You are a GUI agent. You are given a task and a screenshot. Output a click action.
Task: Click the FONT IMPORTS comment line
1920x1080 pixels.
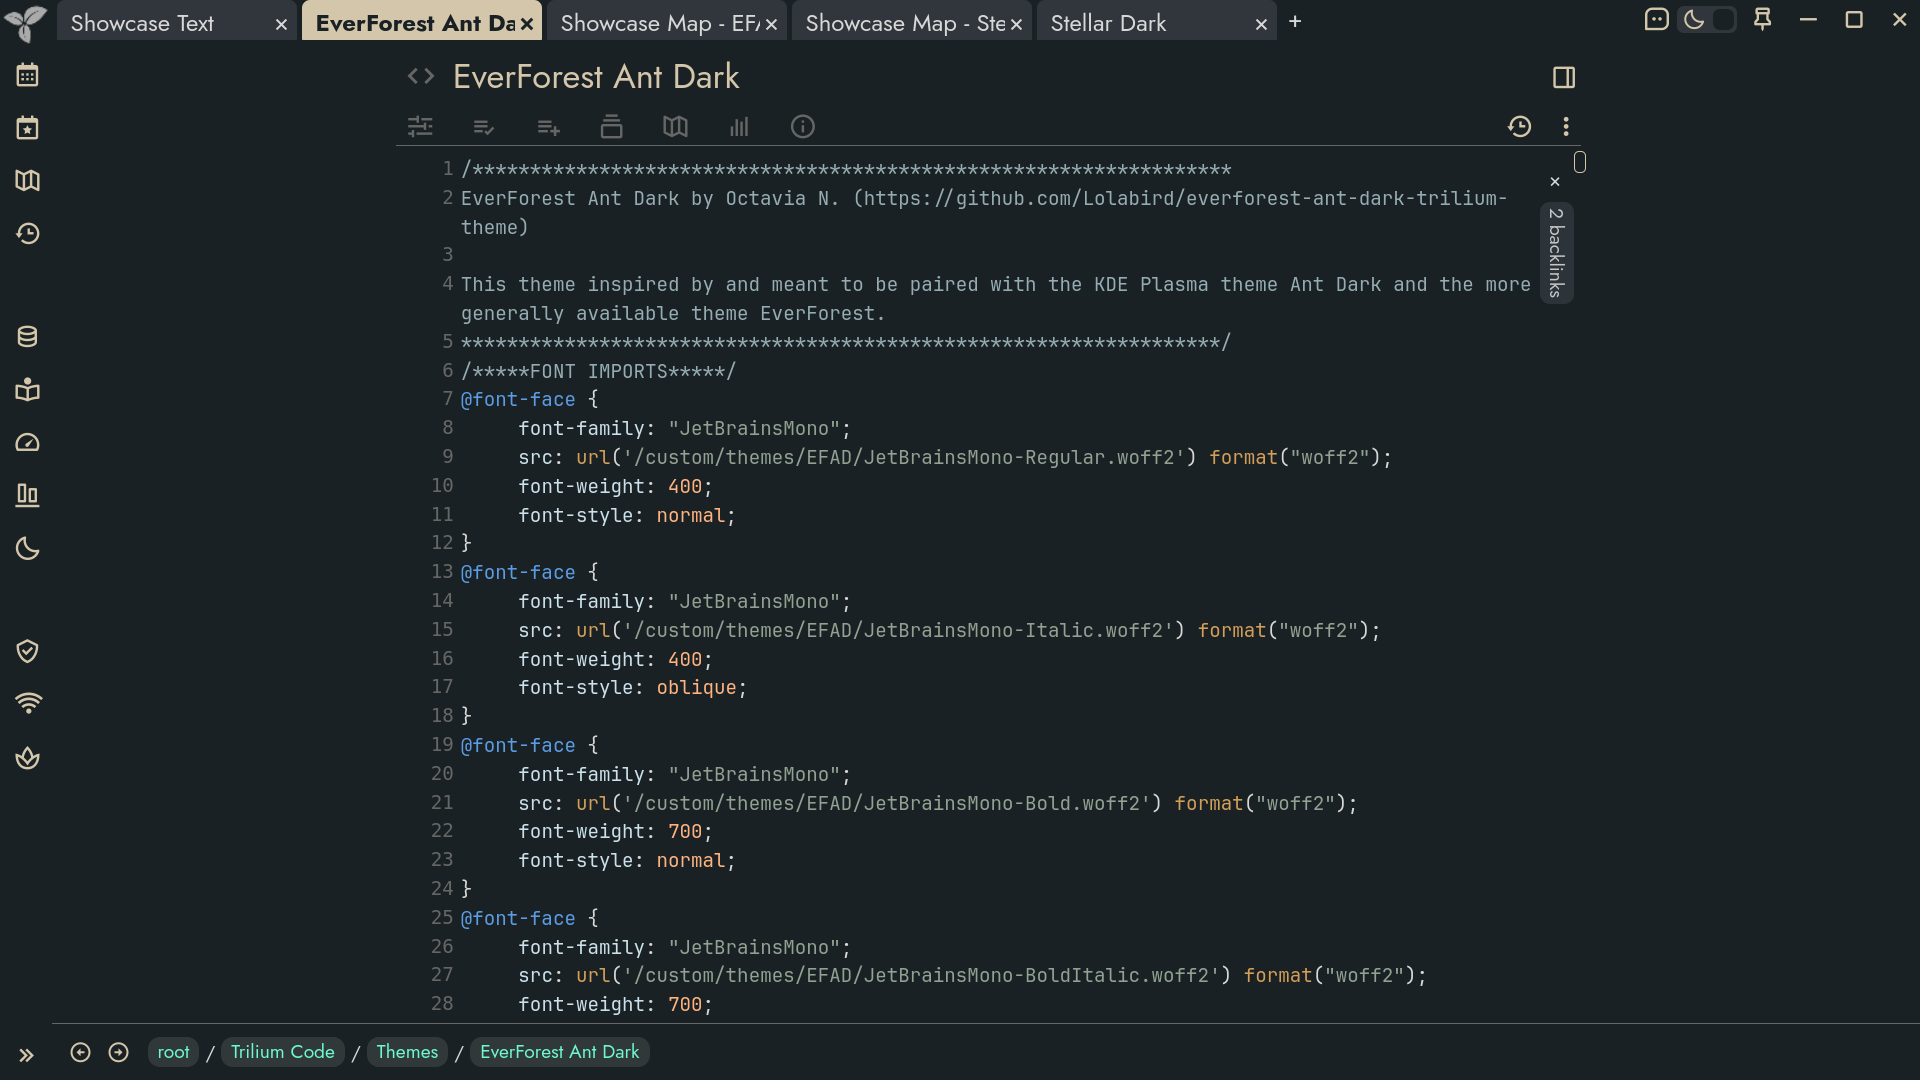point(598,372)
